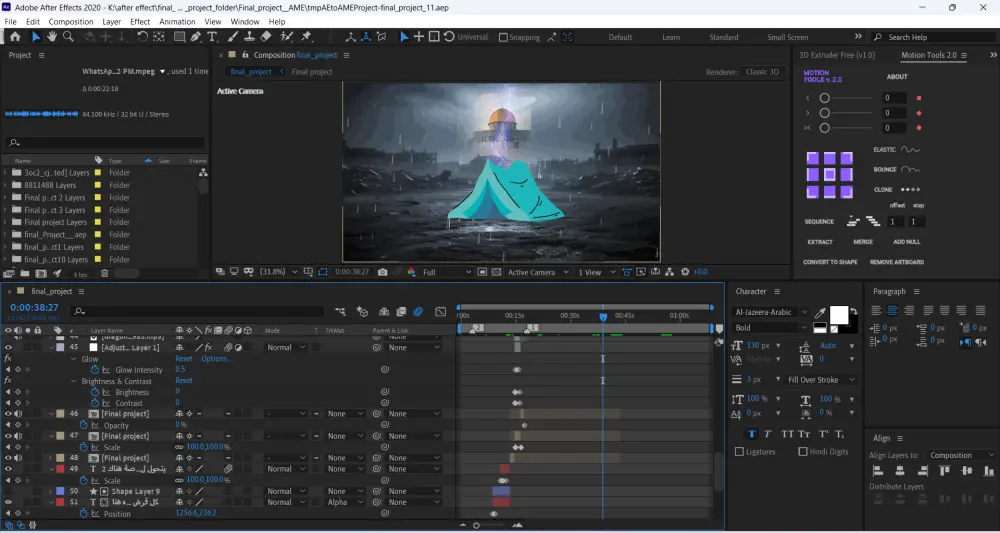Click center text alignment in Paragraph panel
Image resolution: width=1000 pixels, height=533 pixels.
[x=894, y=310]
